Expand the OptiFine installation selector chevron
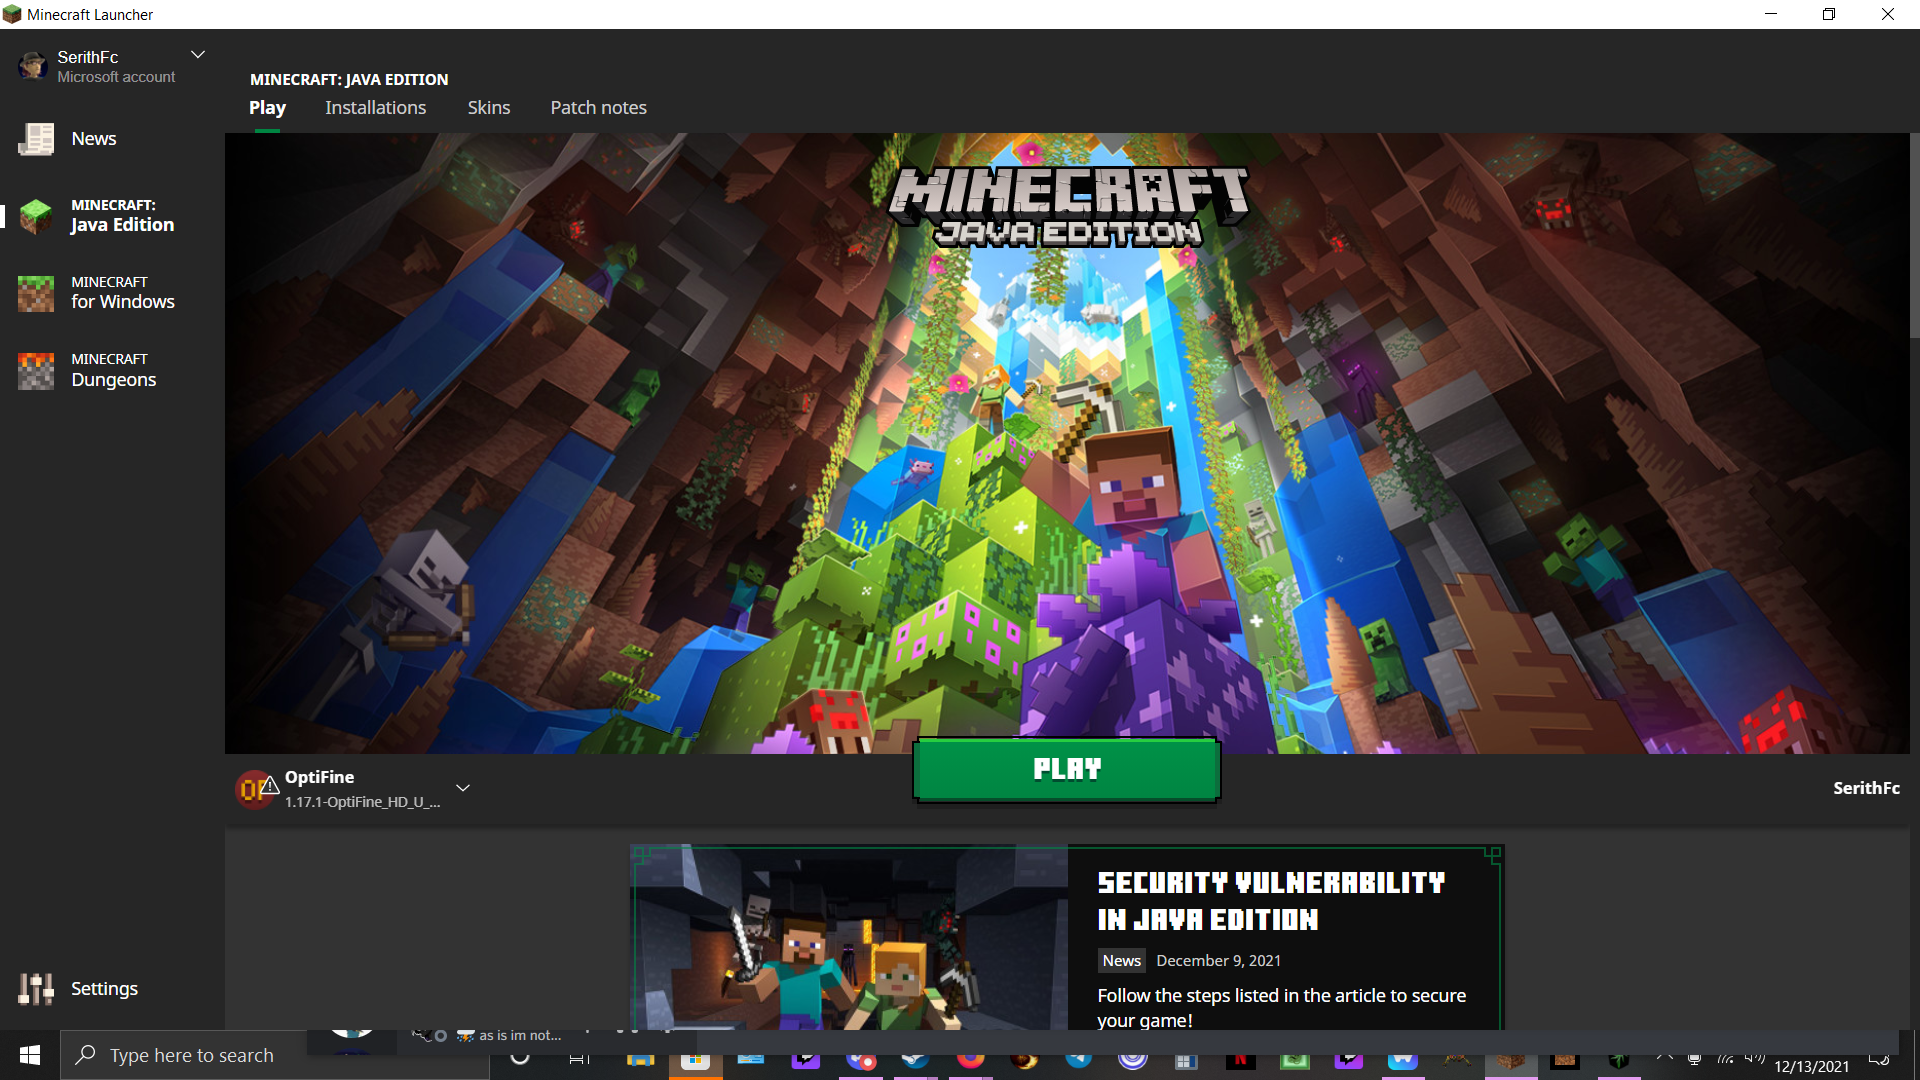 click(x=463, y=788)
